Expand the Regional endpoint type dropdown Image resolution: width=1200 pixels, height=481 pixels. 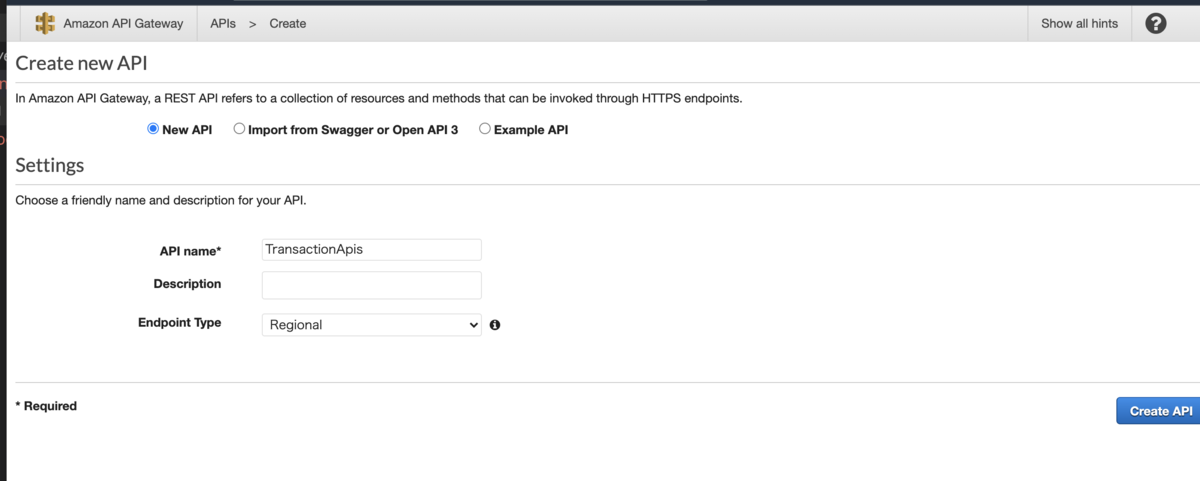click(x=372, y=325)
